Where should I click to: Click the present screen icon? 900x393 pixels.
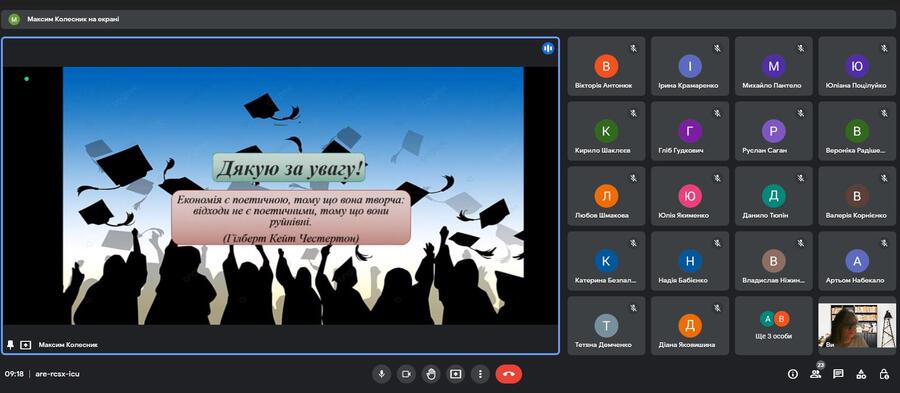click(x=456, y=374)
